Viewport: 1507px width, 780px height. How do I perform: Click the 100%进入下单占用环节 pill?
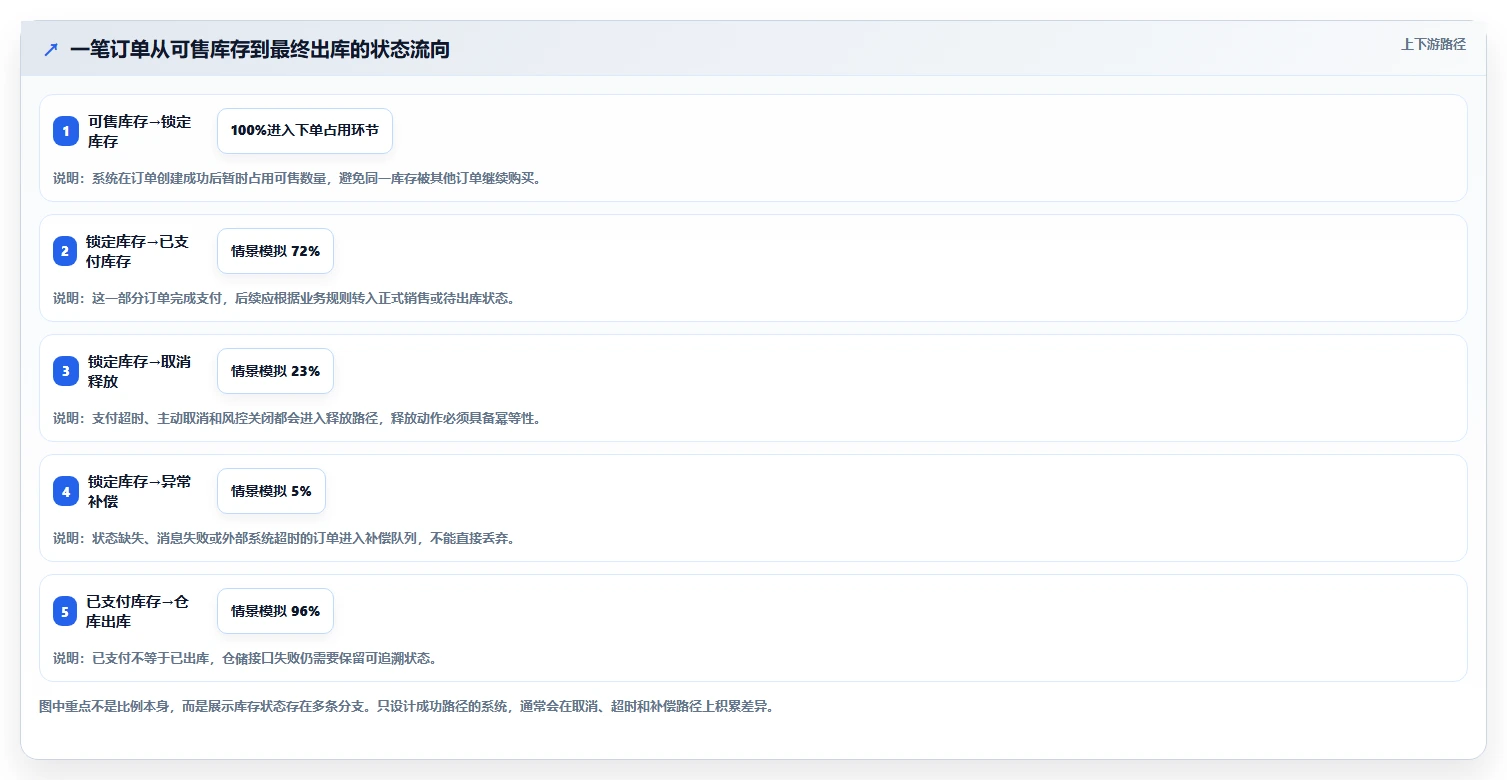tap(305, 131)
